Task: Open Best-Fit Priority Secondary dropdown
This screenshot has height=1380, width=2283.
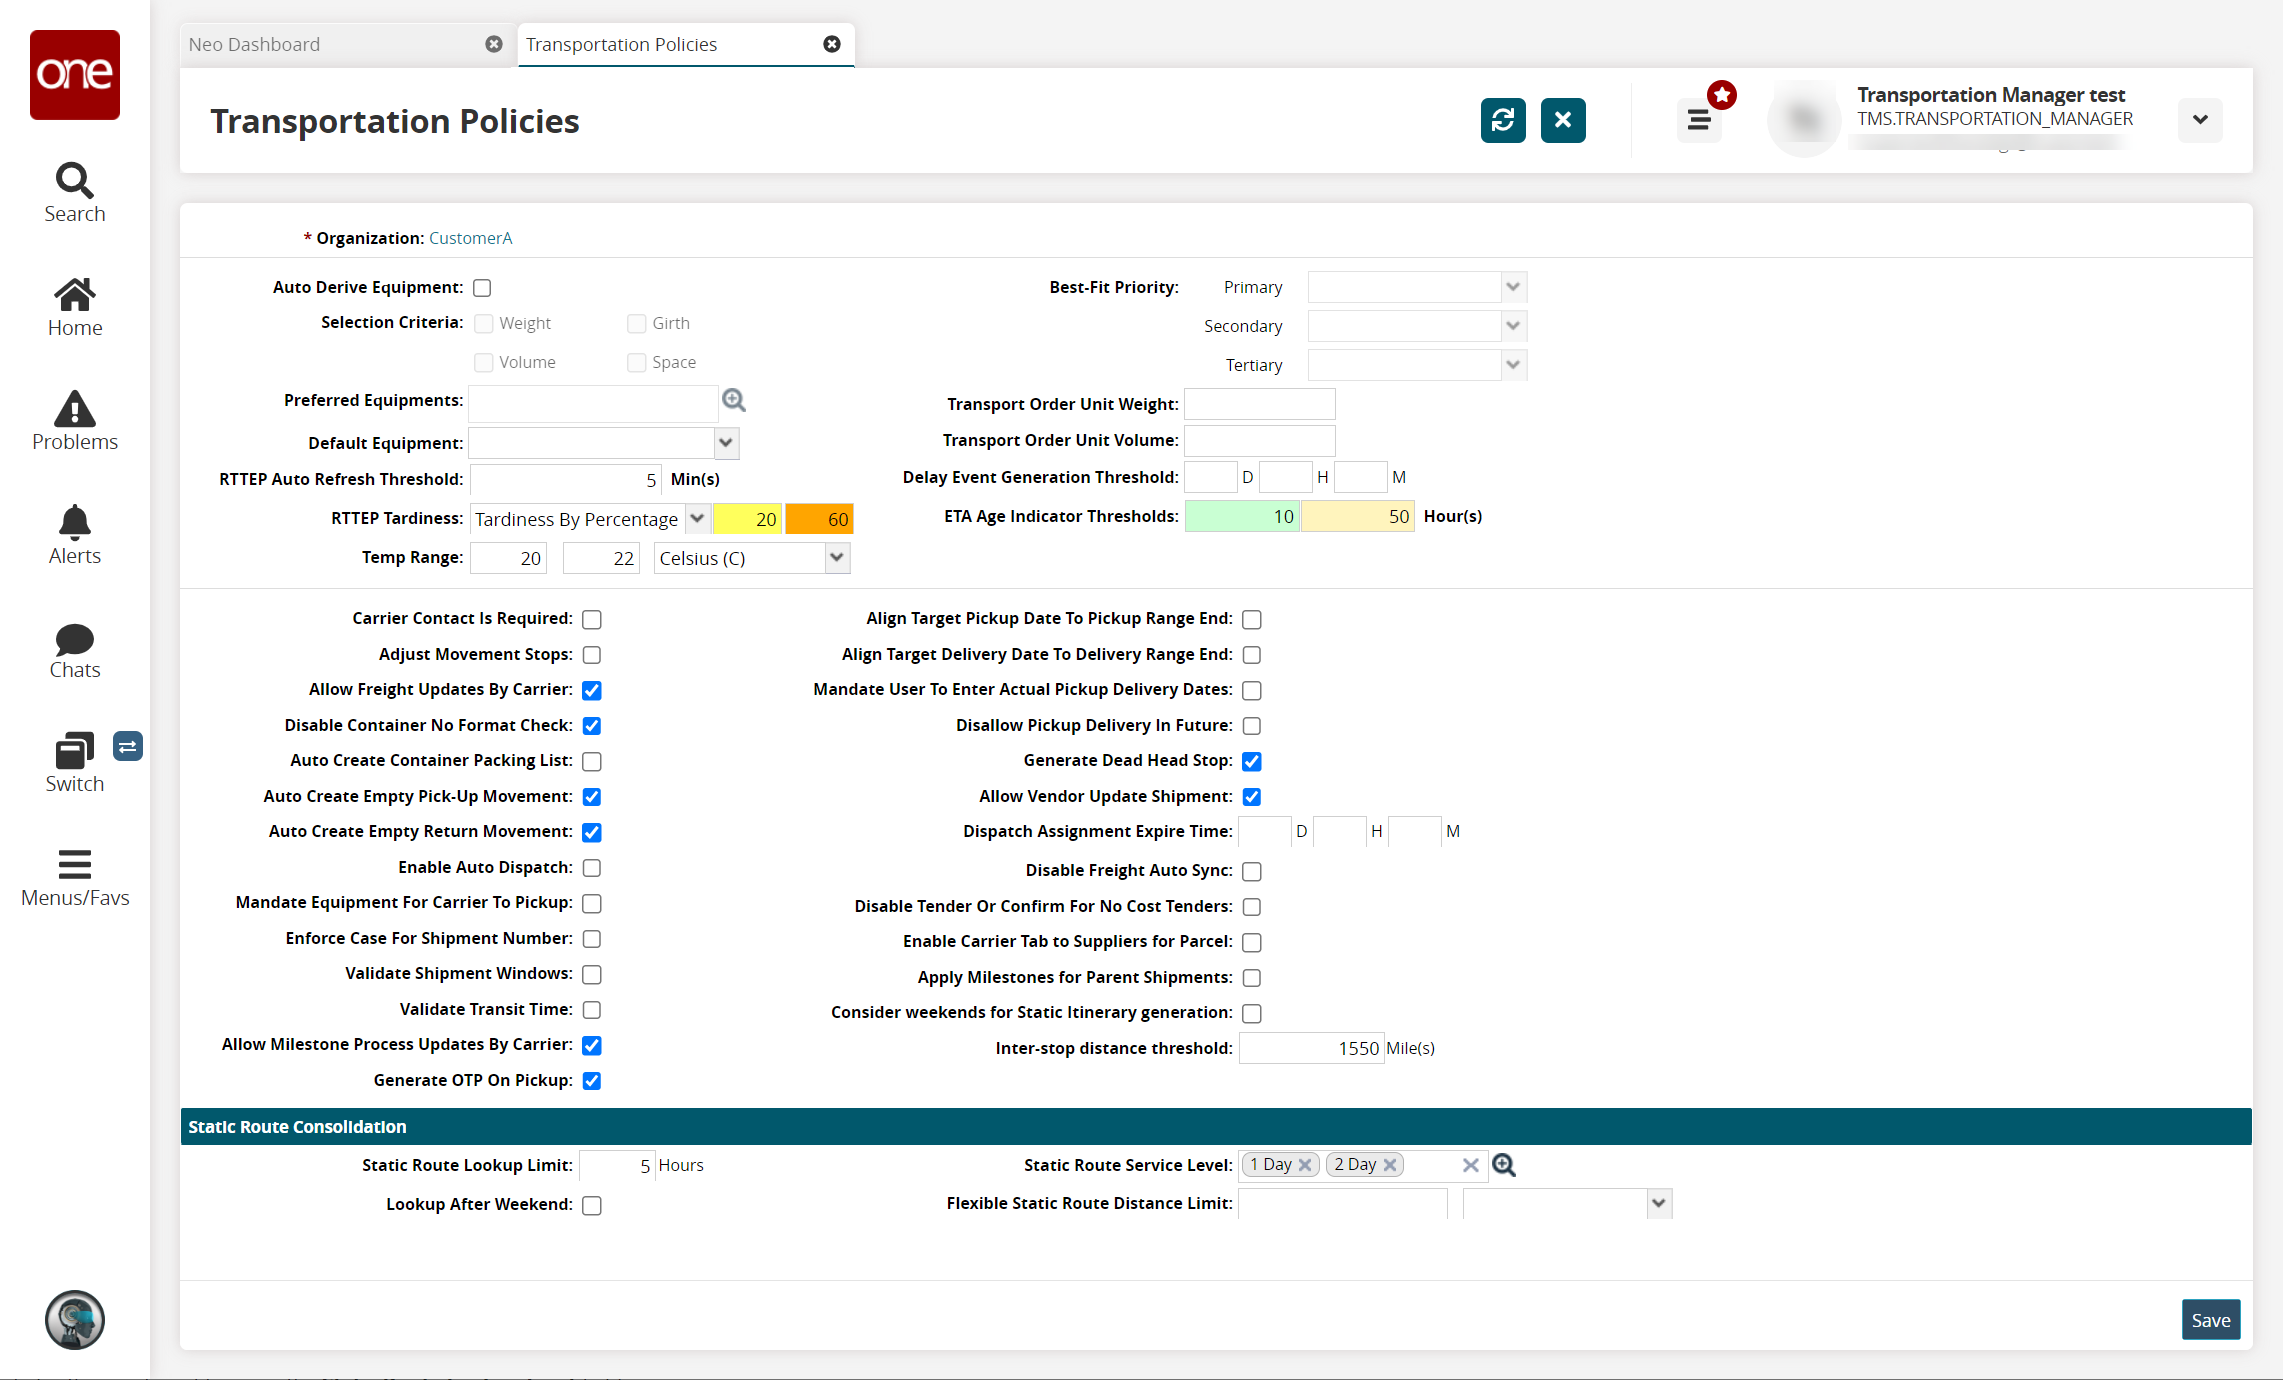Action: 1513,326
